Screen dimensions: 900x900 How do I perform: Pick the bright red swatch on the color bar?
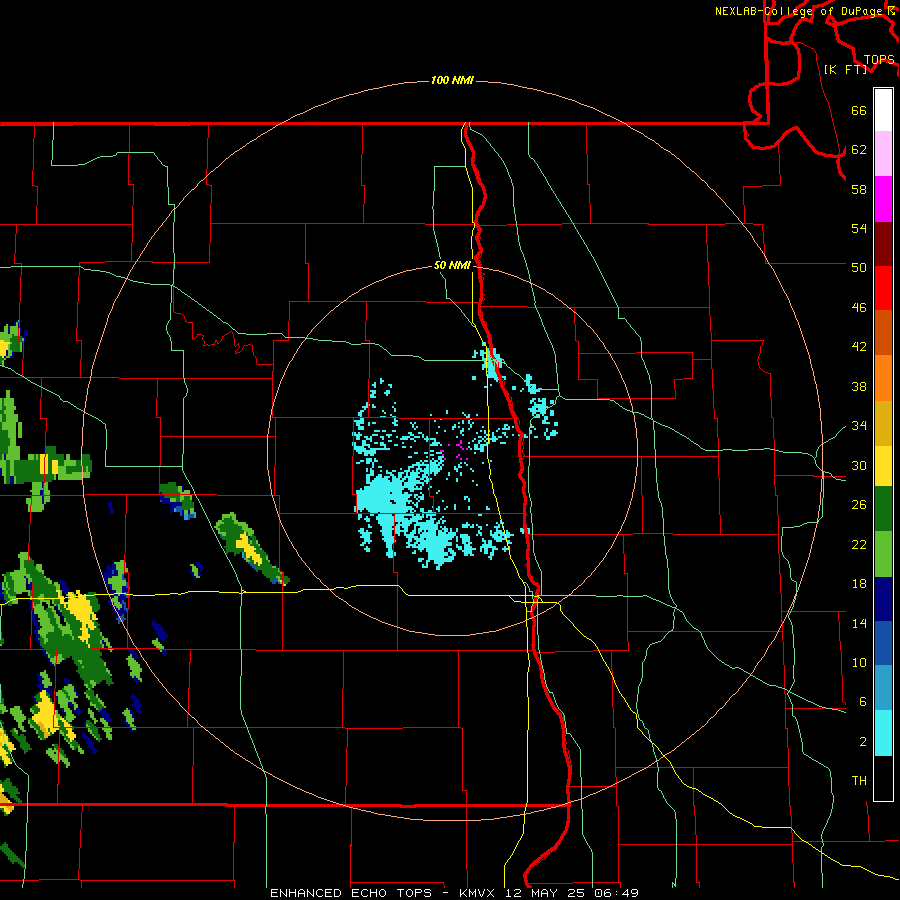coord(883,288)
